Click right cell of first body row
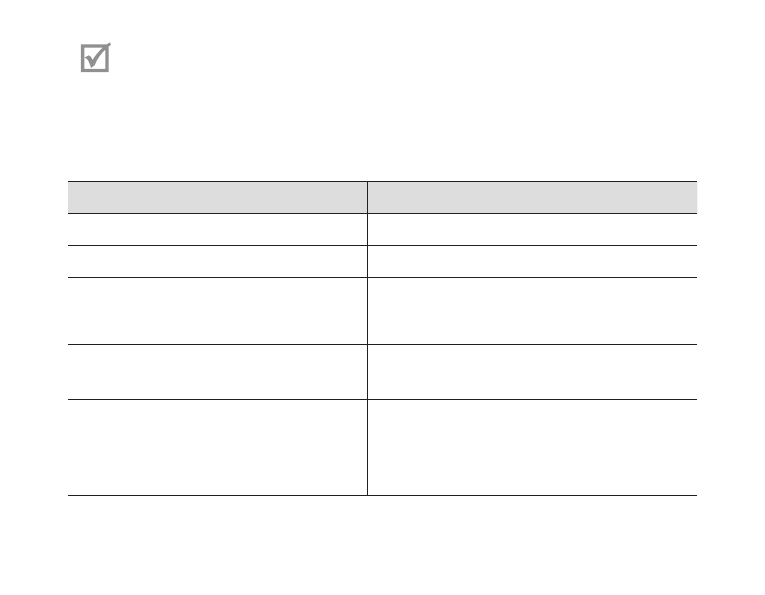This screenshot has width=765, height=595. coord(532,230)
